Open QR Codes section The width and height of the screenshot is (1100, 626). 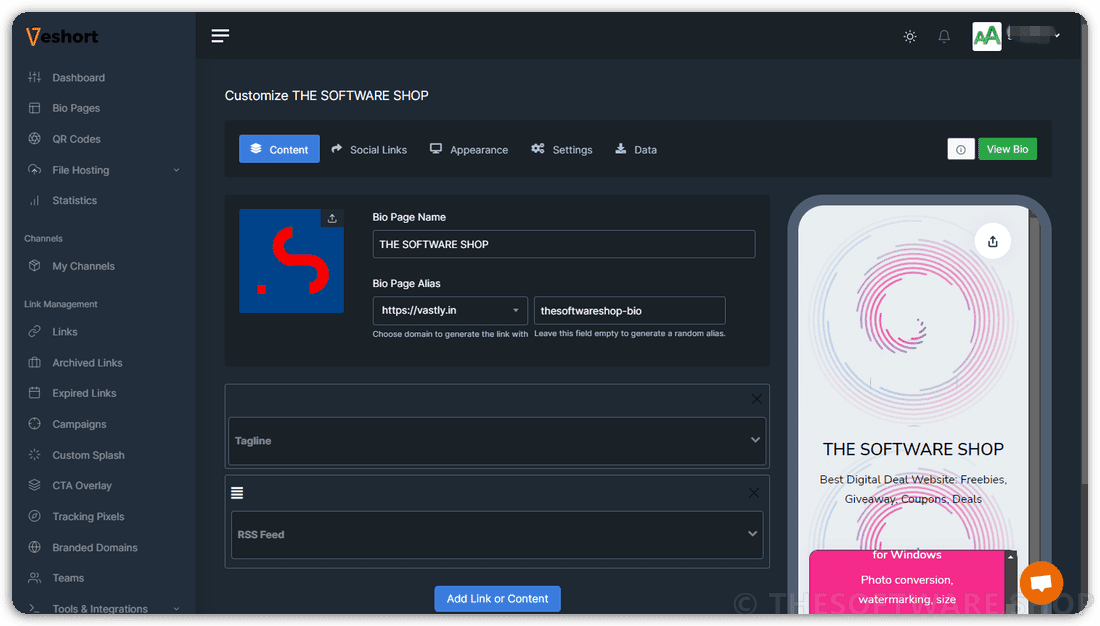click(76, 139)
